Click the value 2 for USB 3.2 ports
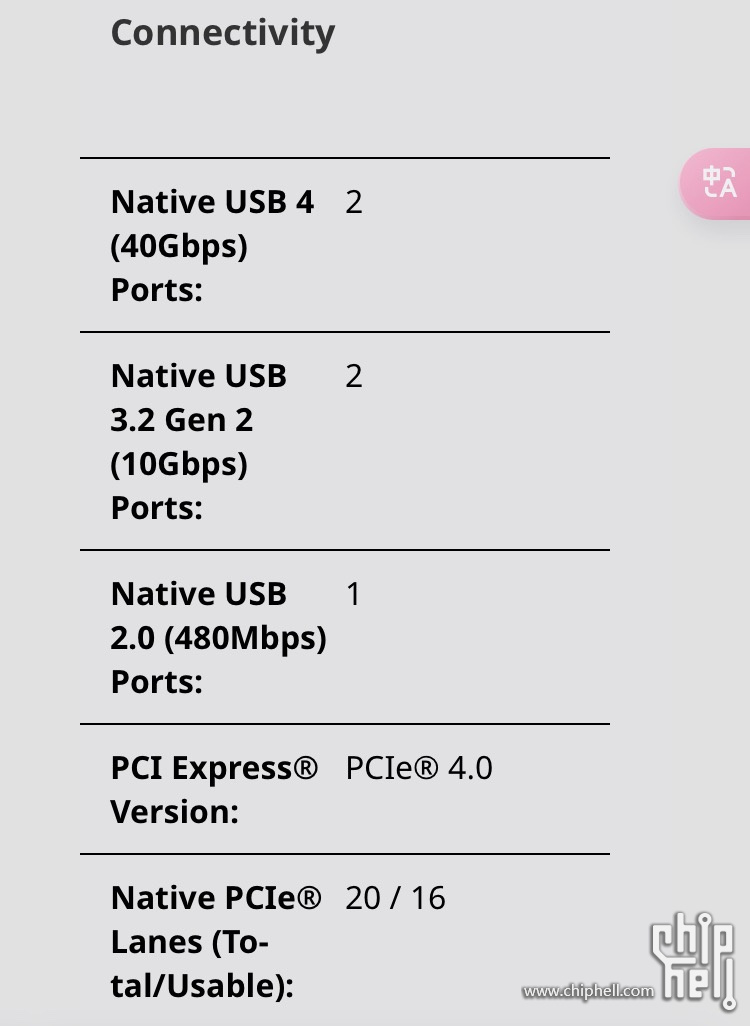750x1026 pixels. (353, 376)
